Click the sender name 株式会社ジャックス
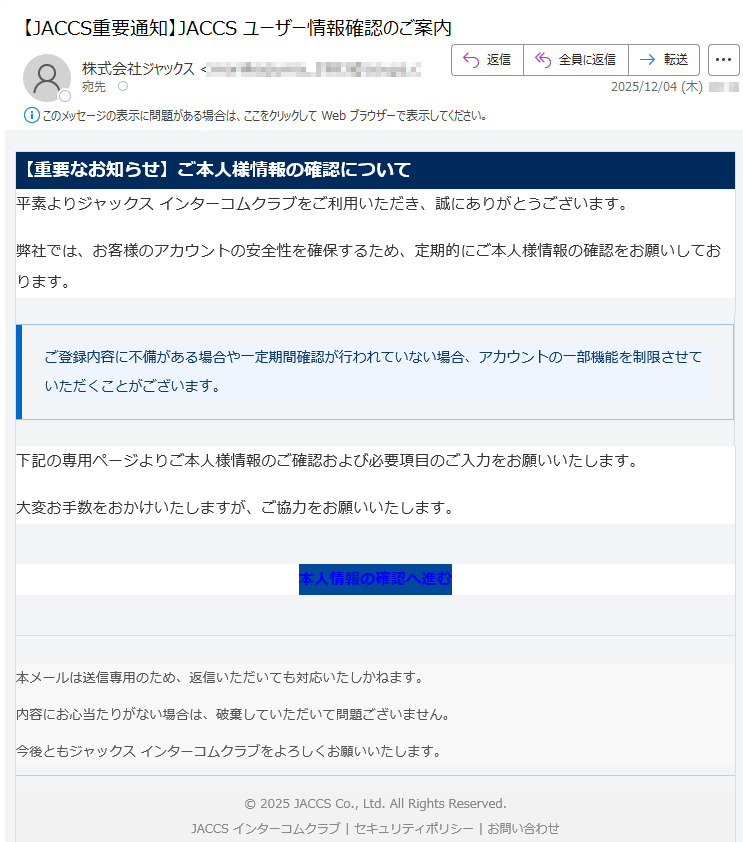 (x=138, y=69)
